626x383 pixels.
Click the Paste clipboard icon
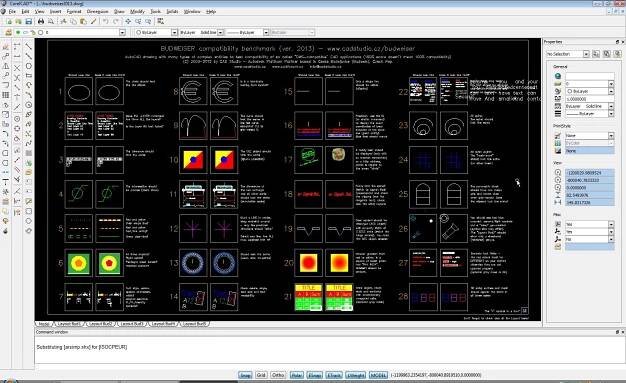83,22
